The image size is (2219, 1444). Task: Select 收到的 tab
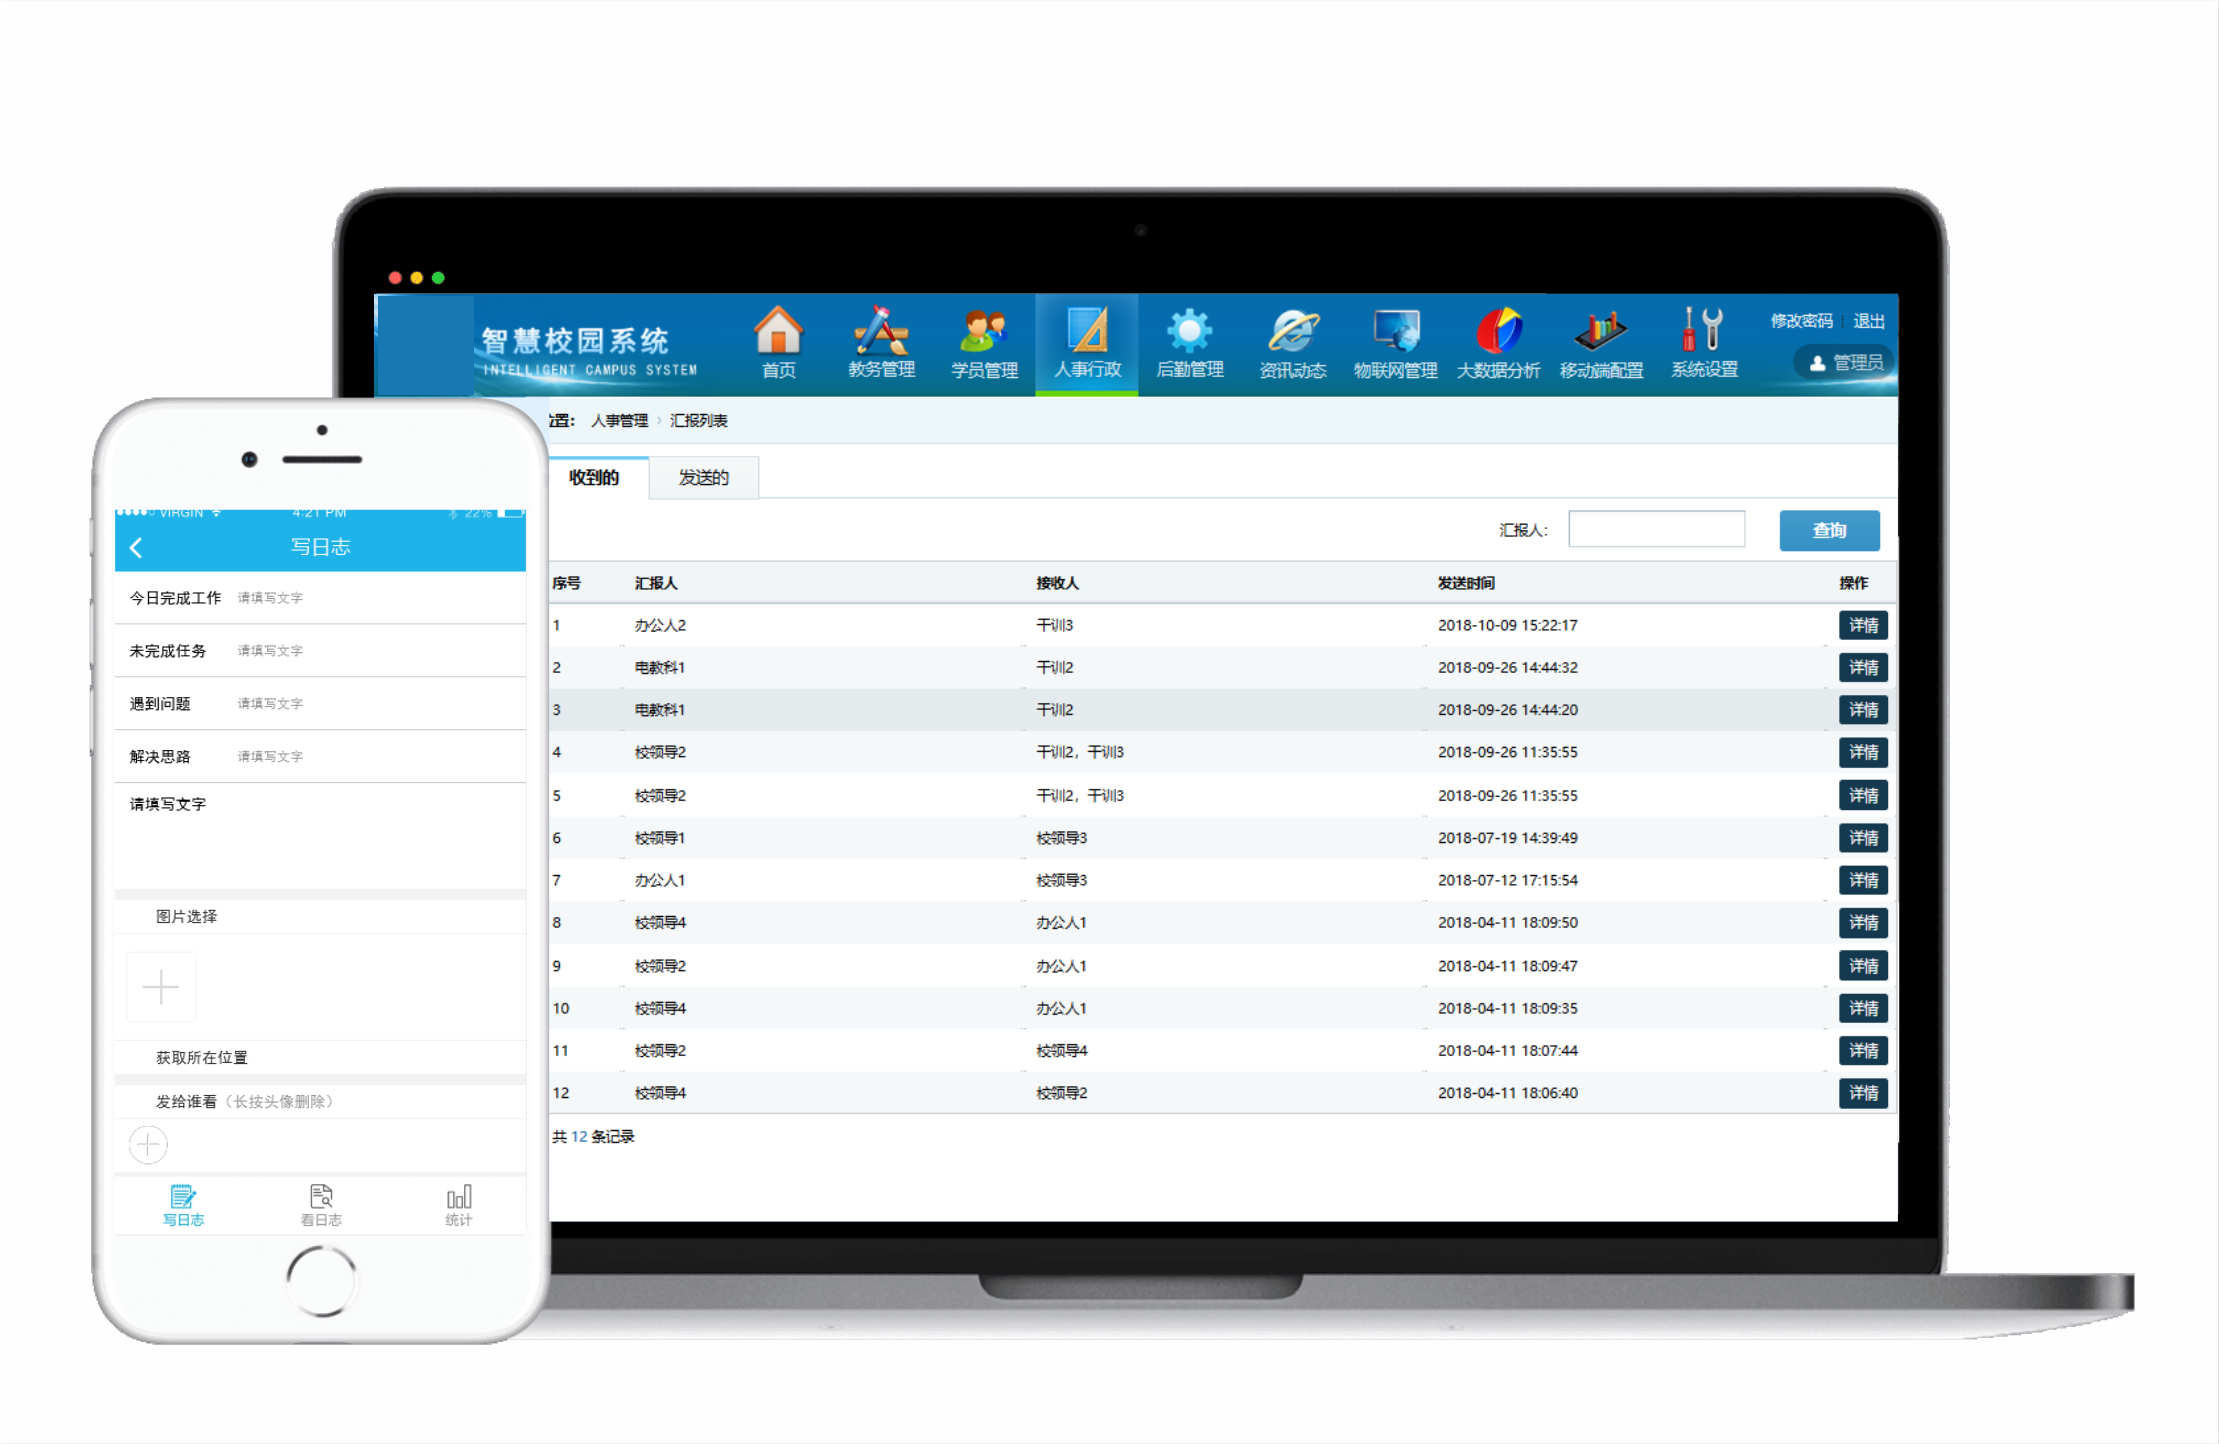pyautogui.click(x=594, y=478)
